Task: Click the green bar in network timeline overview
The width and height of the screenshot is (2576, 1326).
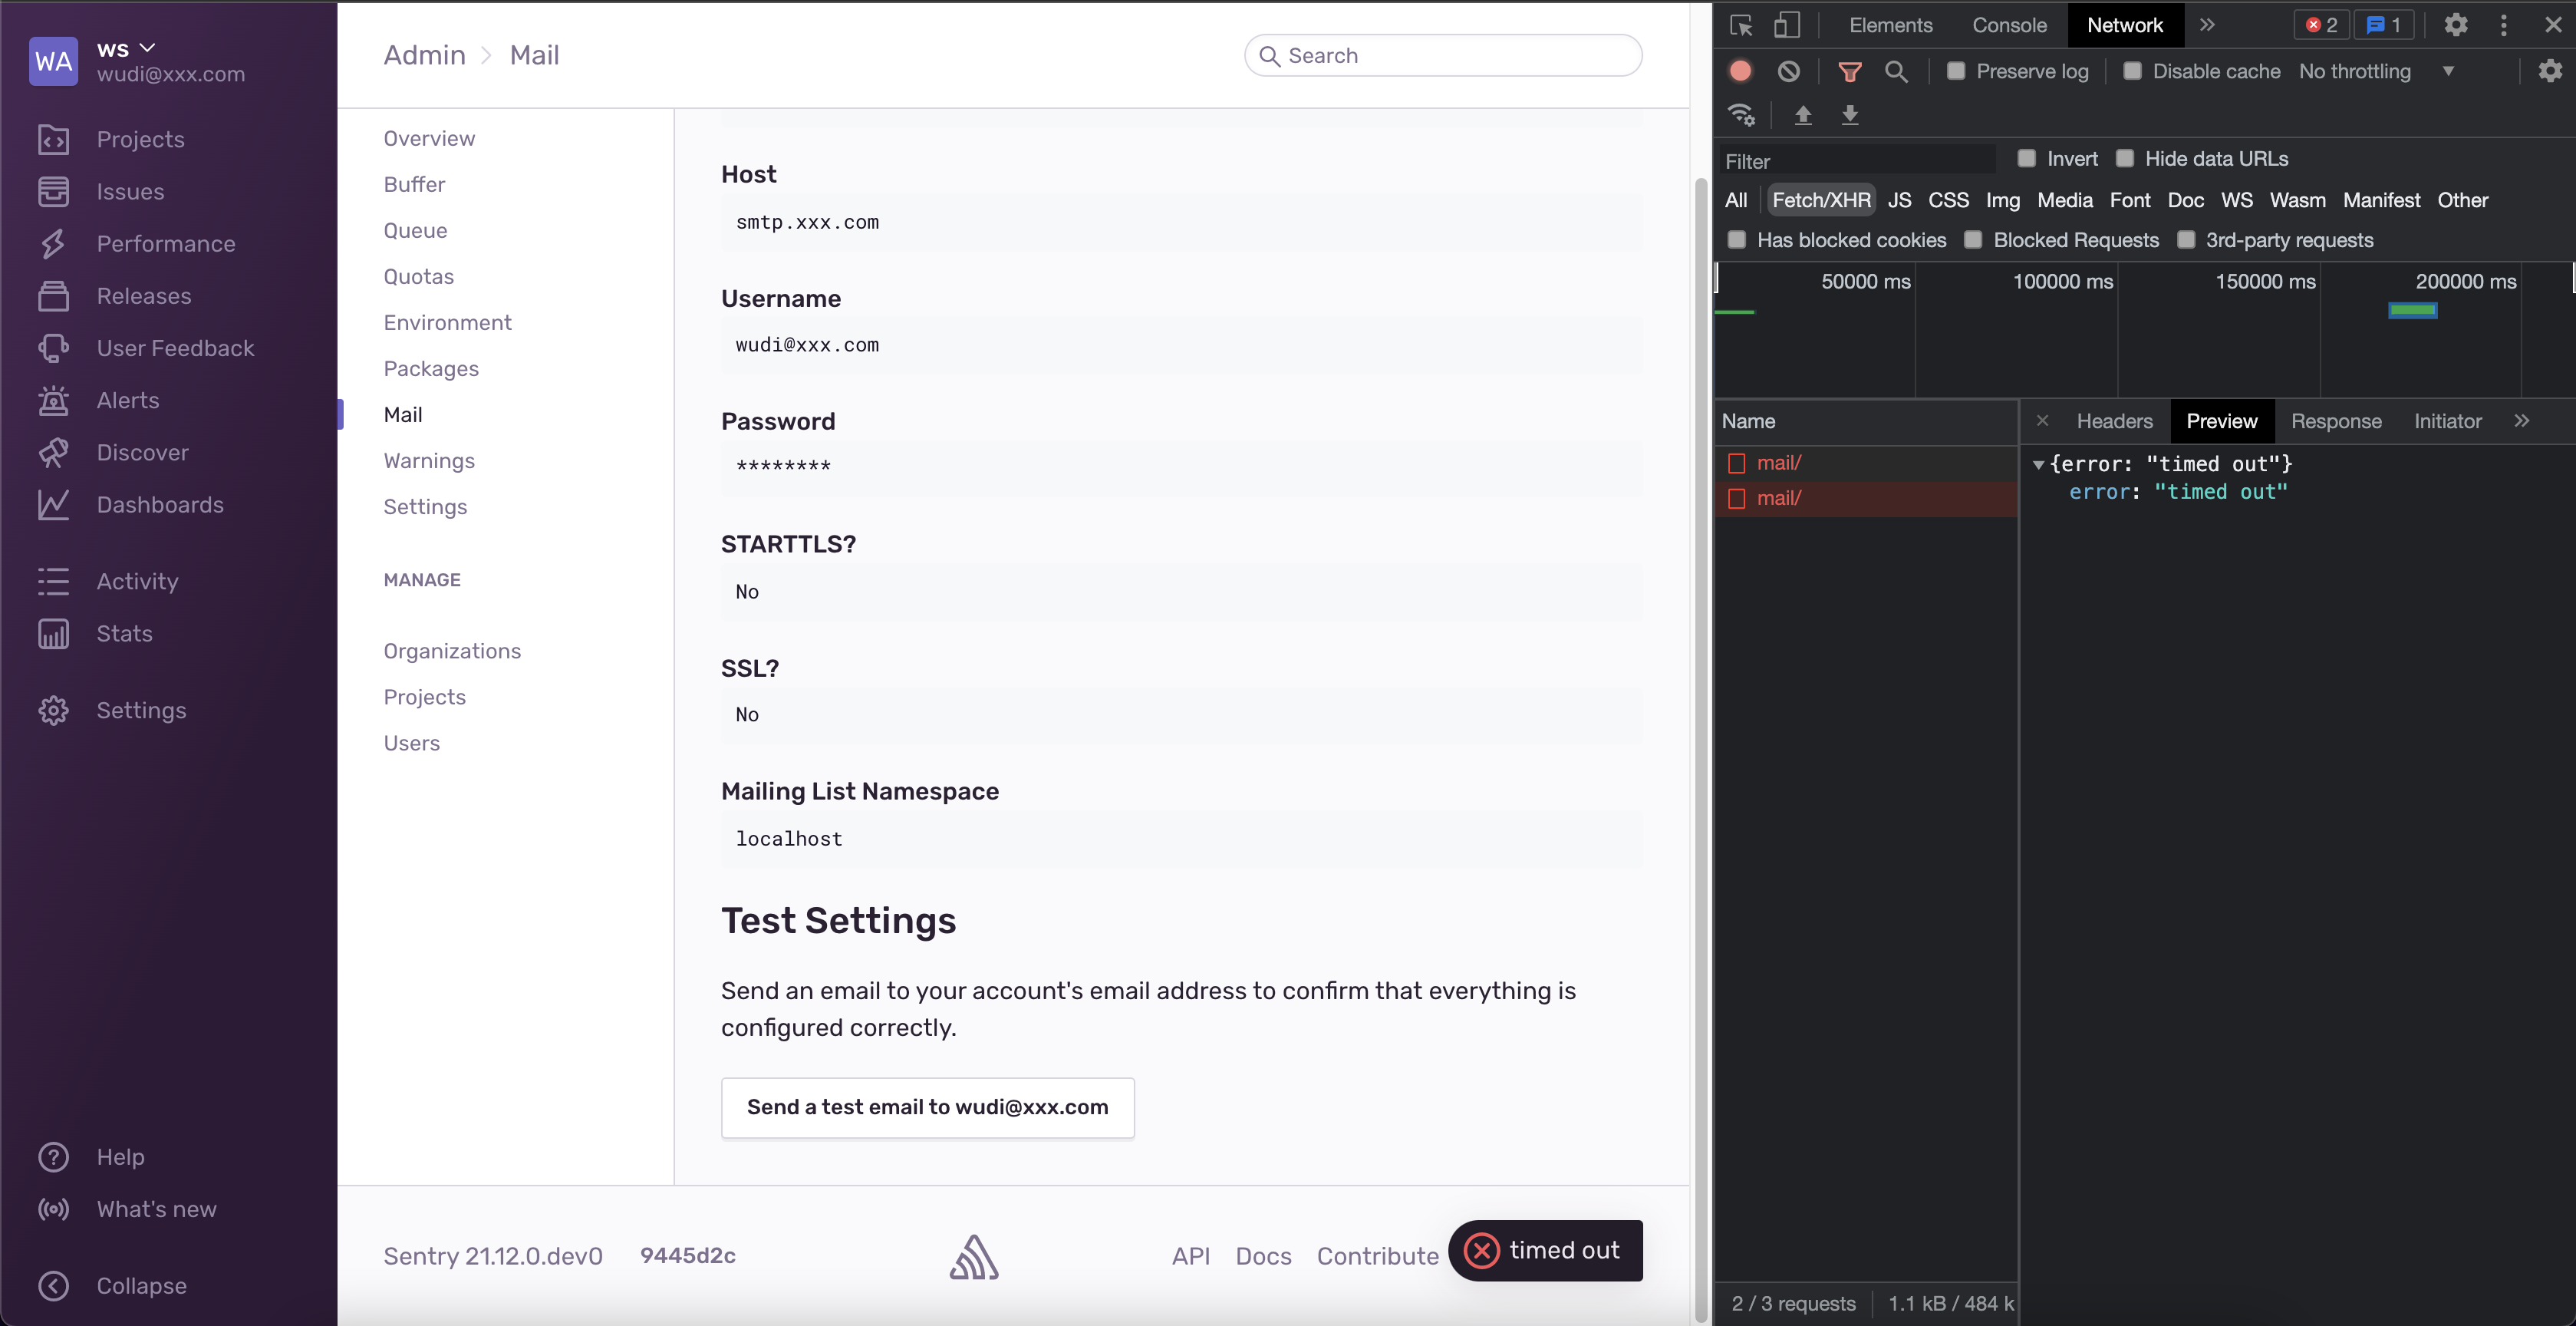Action: point(2412,311)
